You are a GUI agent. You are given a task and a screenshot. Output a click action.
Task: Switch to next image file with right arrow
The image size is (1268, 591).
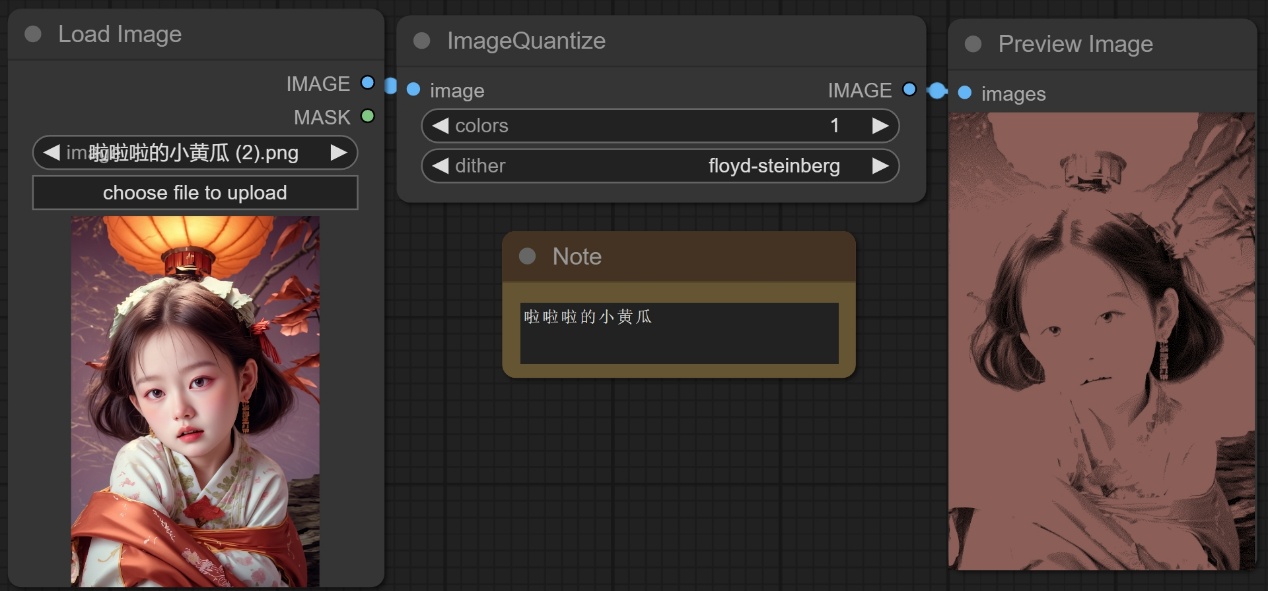[x=339, y=153]
